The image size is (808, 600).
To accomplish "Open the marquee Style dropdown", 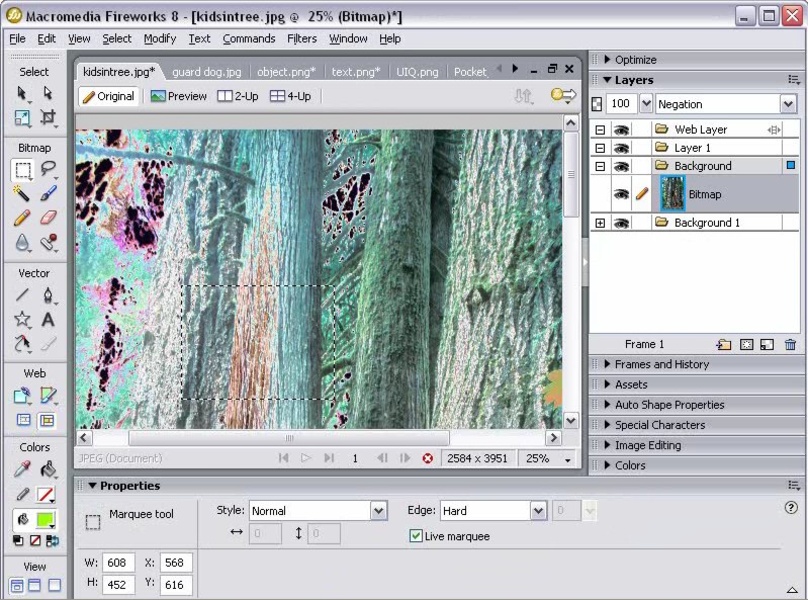I will point(378,511).
